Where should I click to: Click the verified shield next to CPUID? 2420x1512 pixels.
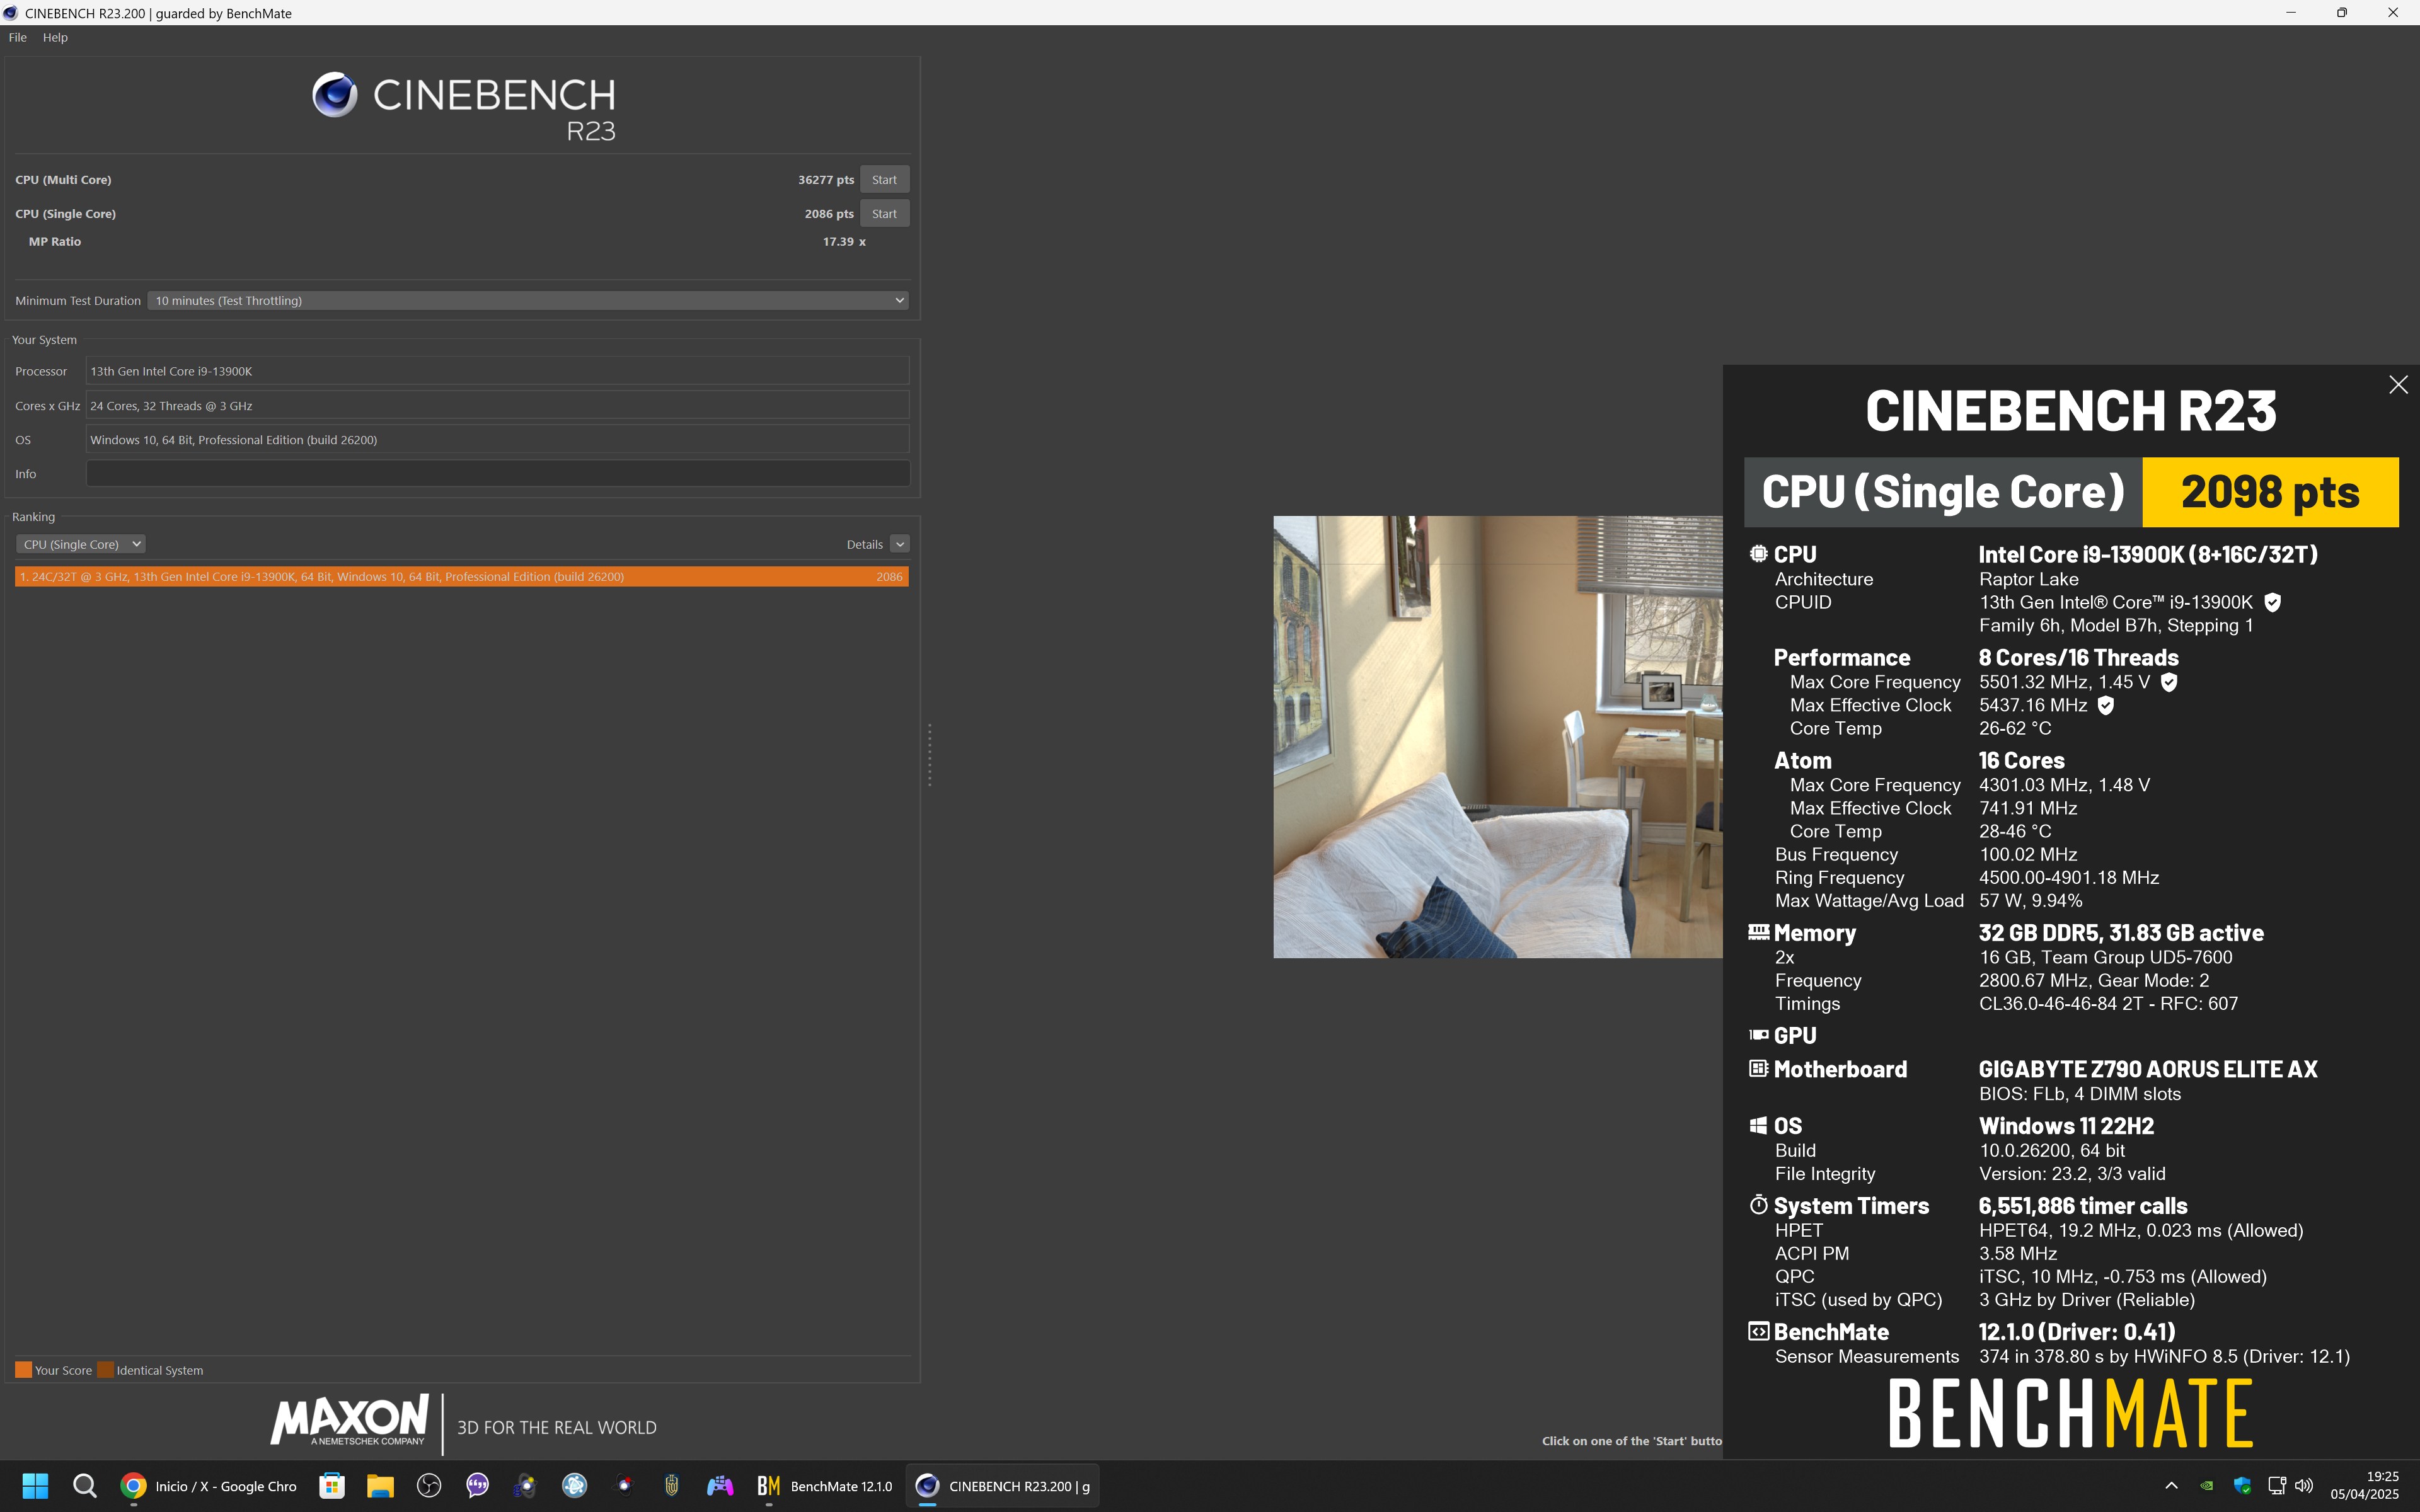(2272, 602)
